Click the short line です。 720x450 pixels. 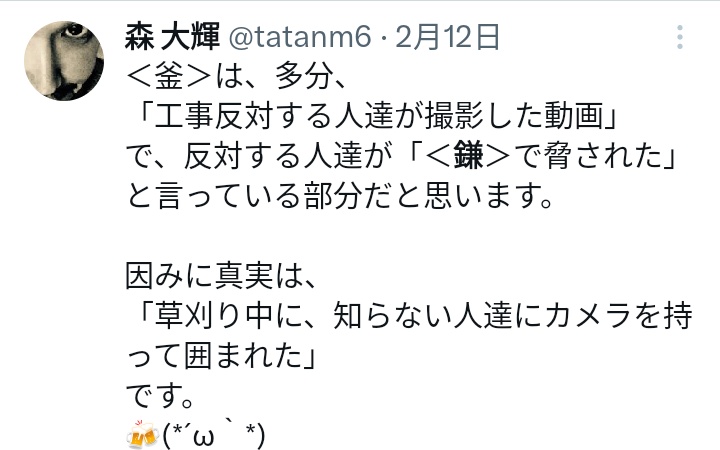point(160,397)
